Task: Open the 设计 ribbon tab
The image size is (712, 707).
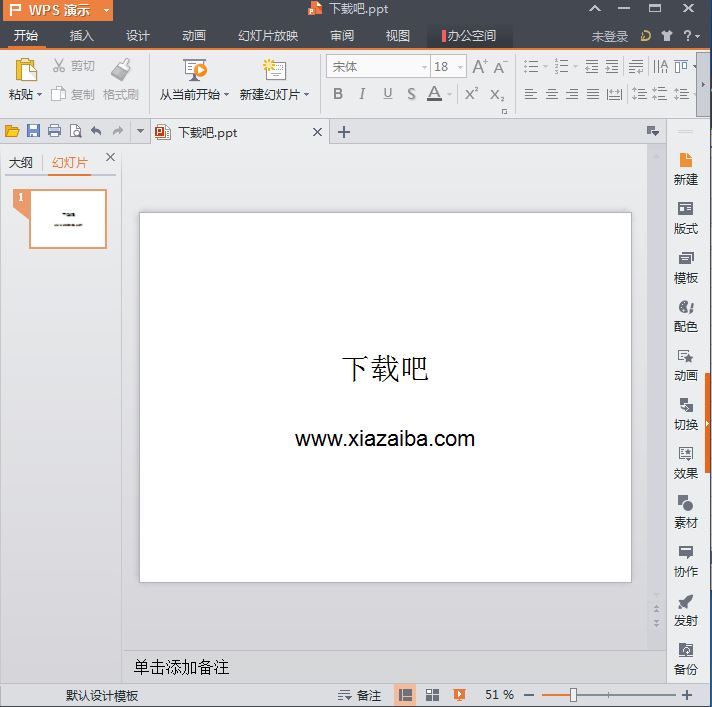Action: point(138,35)
